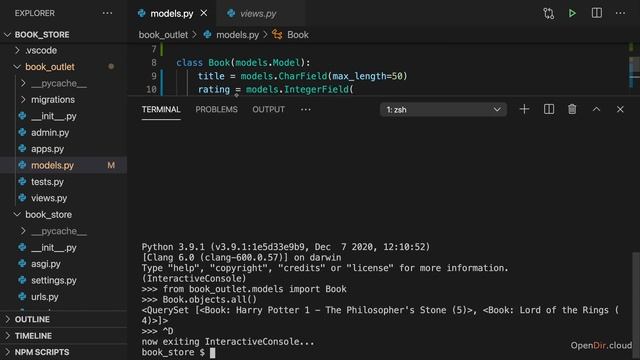Collapse the BOOK_STORE root folder

tap(7, 35)
